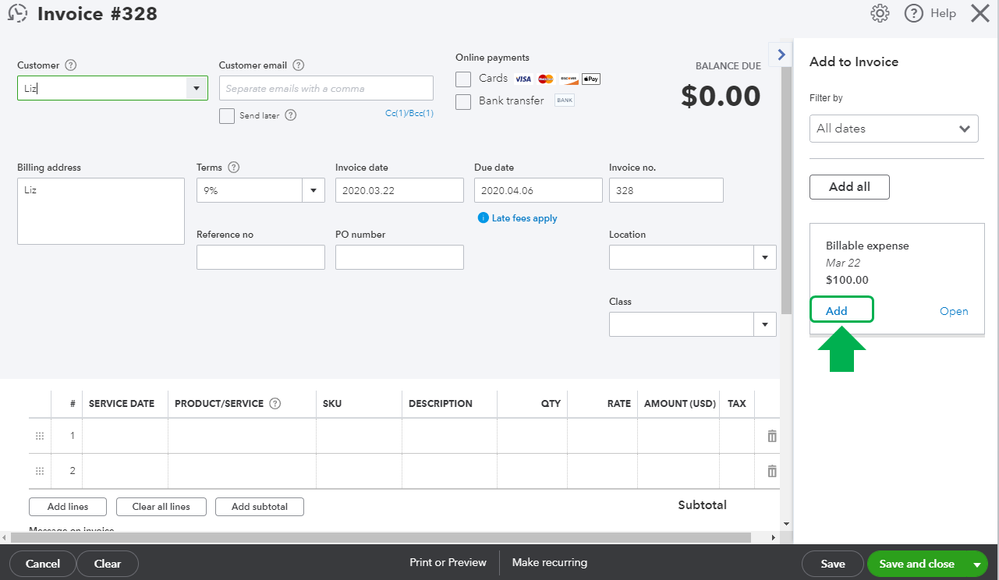This screenshot has width=999, height=580.
Task: Click the Send later help icon
Action: 291,115
